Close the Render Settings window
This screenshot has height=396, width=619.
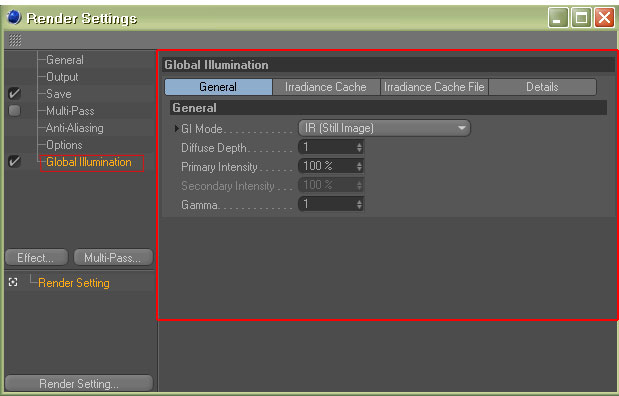pyautogui.click(x=604, y=18)
